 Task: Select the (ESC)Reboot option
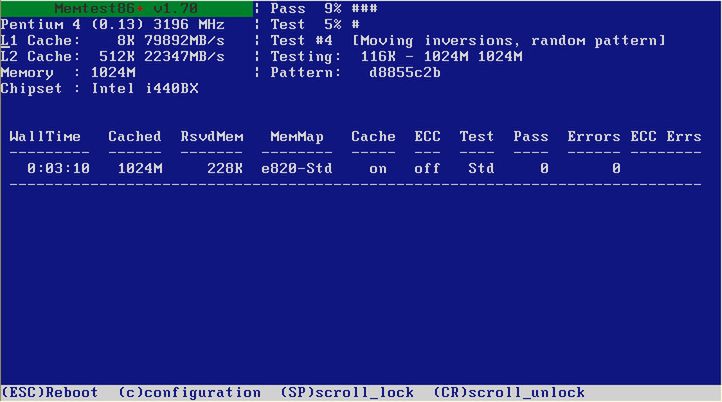[50, 392]
